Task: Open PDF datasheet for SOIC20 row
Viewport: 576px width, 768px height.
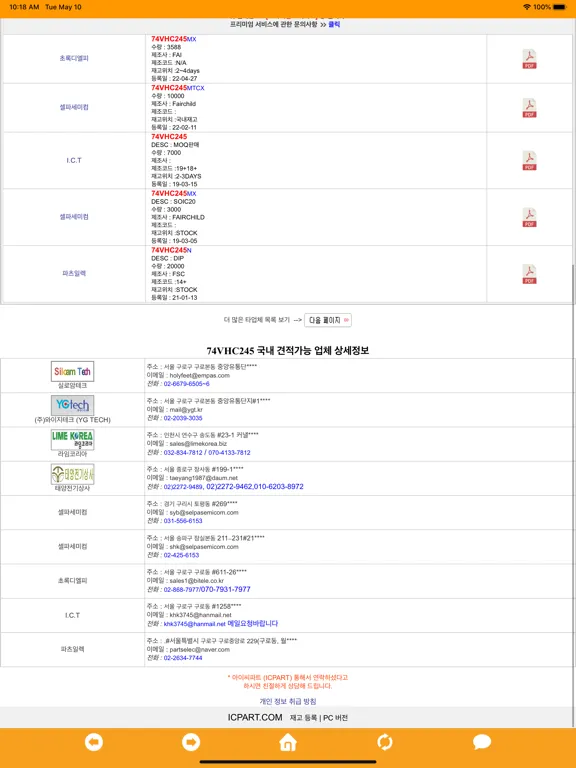Action: pos(529,217)
